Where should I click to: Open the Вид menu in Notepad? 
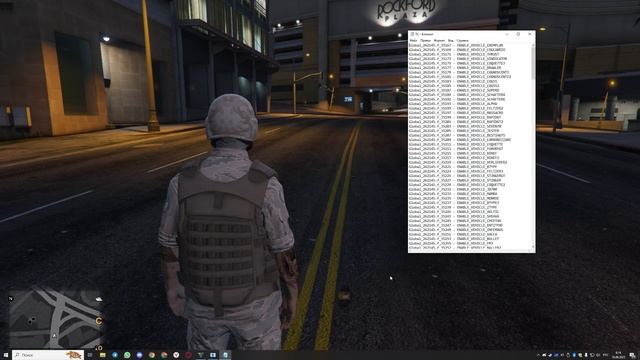[x=451, y=40]
